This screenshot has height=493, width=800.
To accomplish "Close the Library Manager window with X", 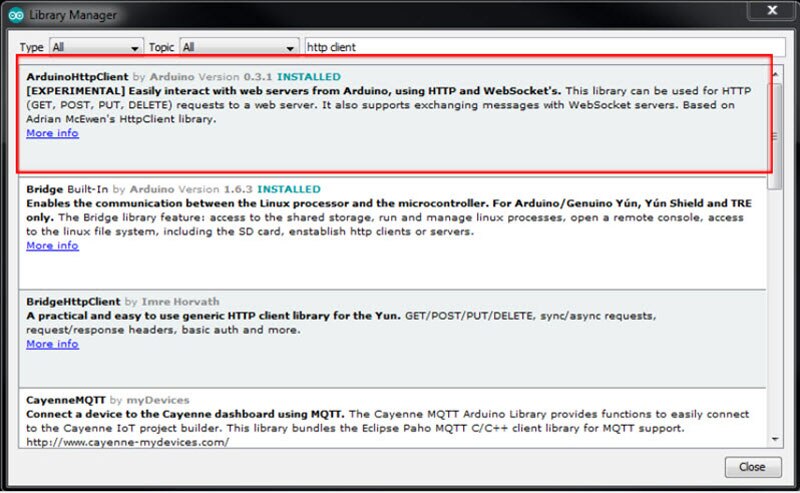I will (x=767, y=11).
